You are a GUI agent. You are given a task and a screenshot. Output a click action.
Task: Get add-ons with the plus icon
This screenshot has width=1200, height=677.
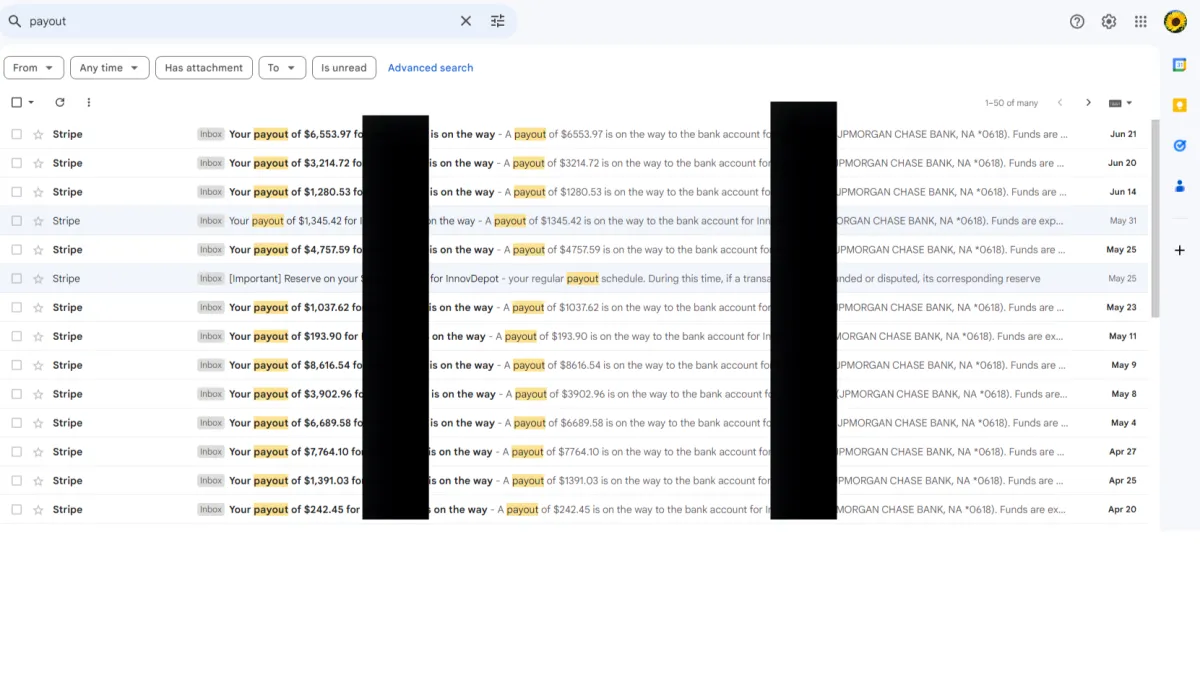pyautogui.click(x=1180, y=250)
